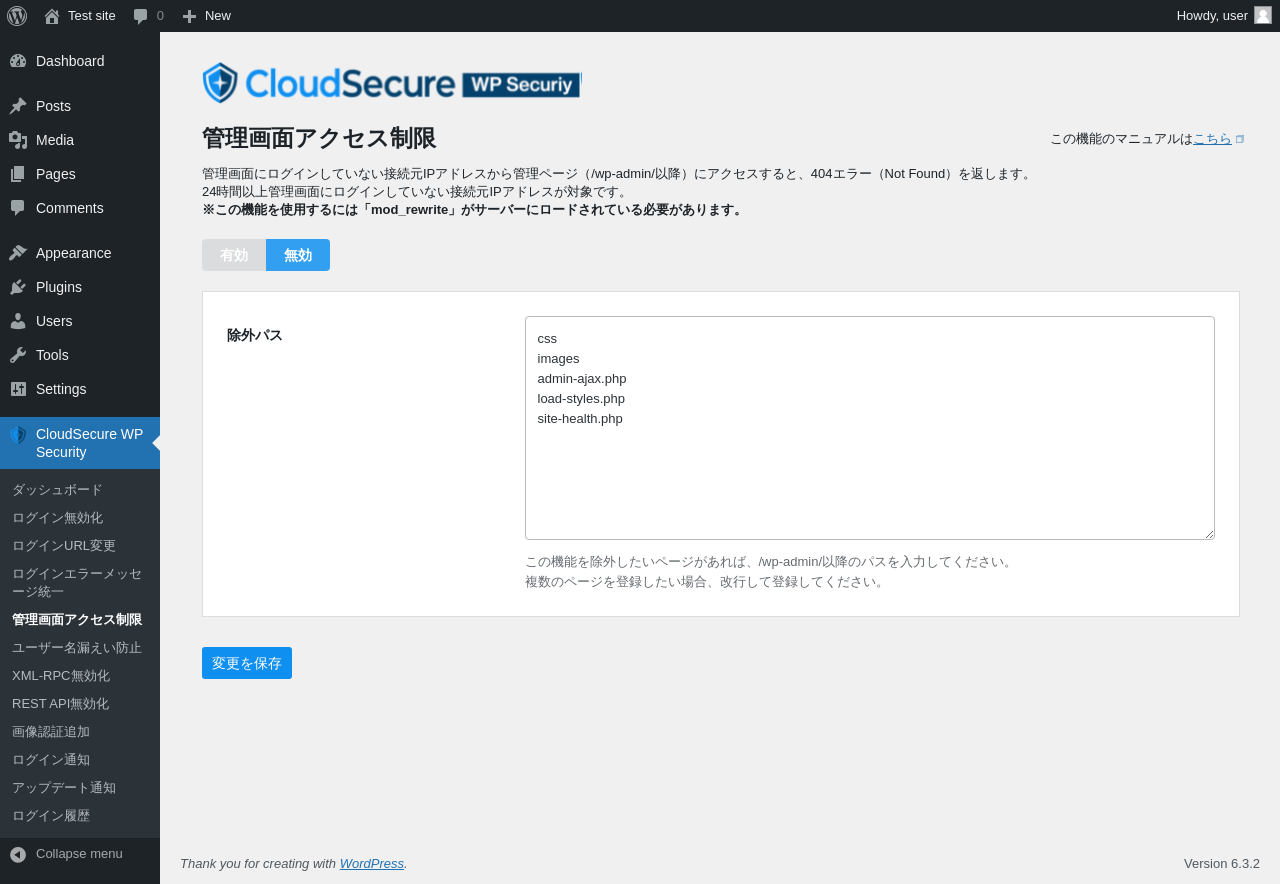Viewport: 1280px width, 884px height.
Task: Click the site-health.php line in textarea
Action: click(580, 418)
